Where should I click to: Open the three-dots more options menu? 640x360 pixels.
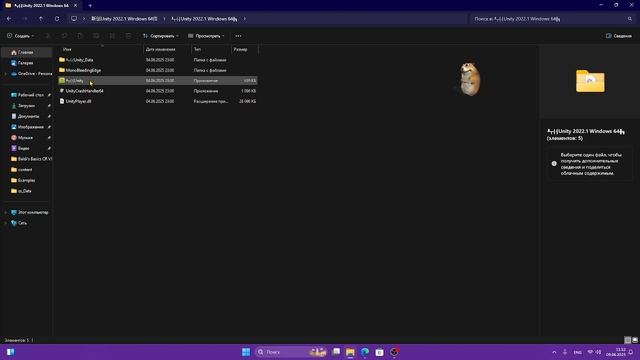[238, 36]
